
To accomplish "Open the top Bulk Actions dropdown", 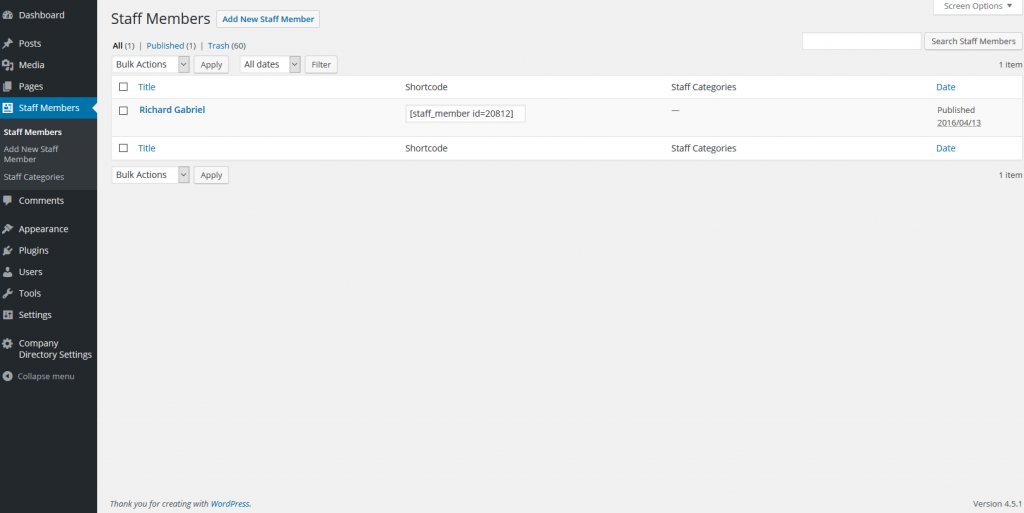I will pyautogui.click(x=150, y=64).
